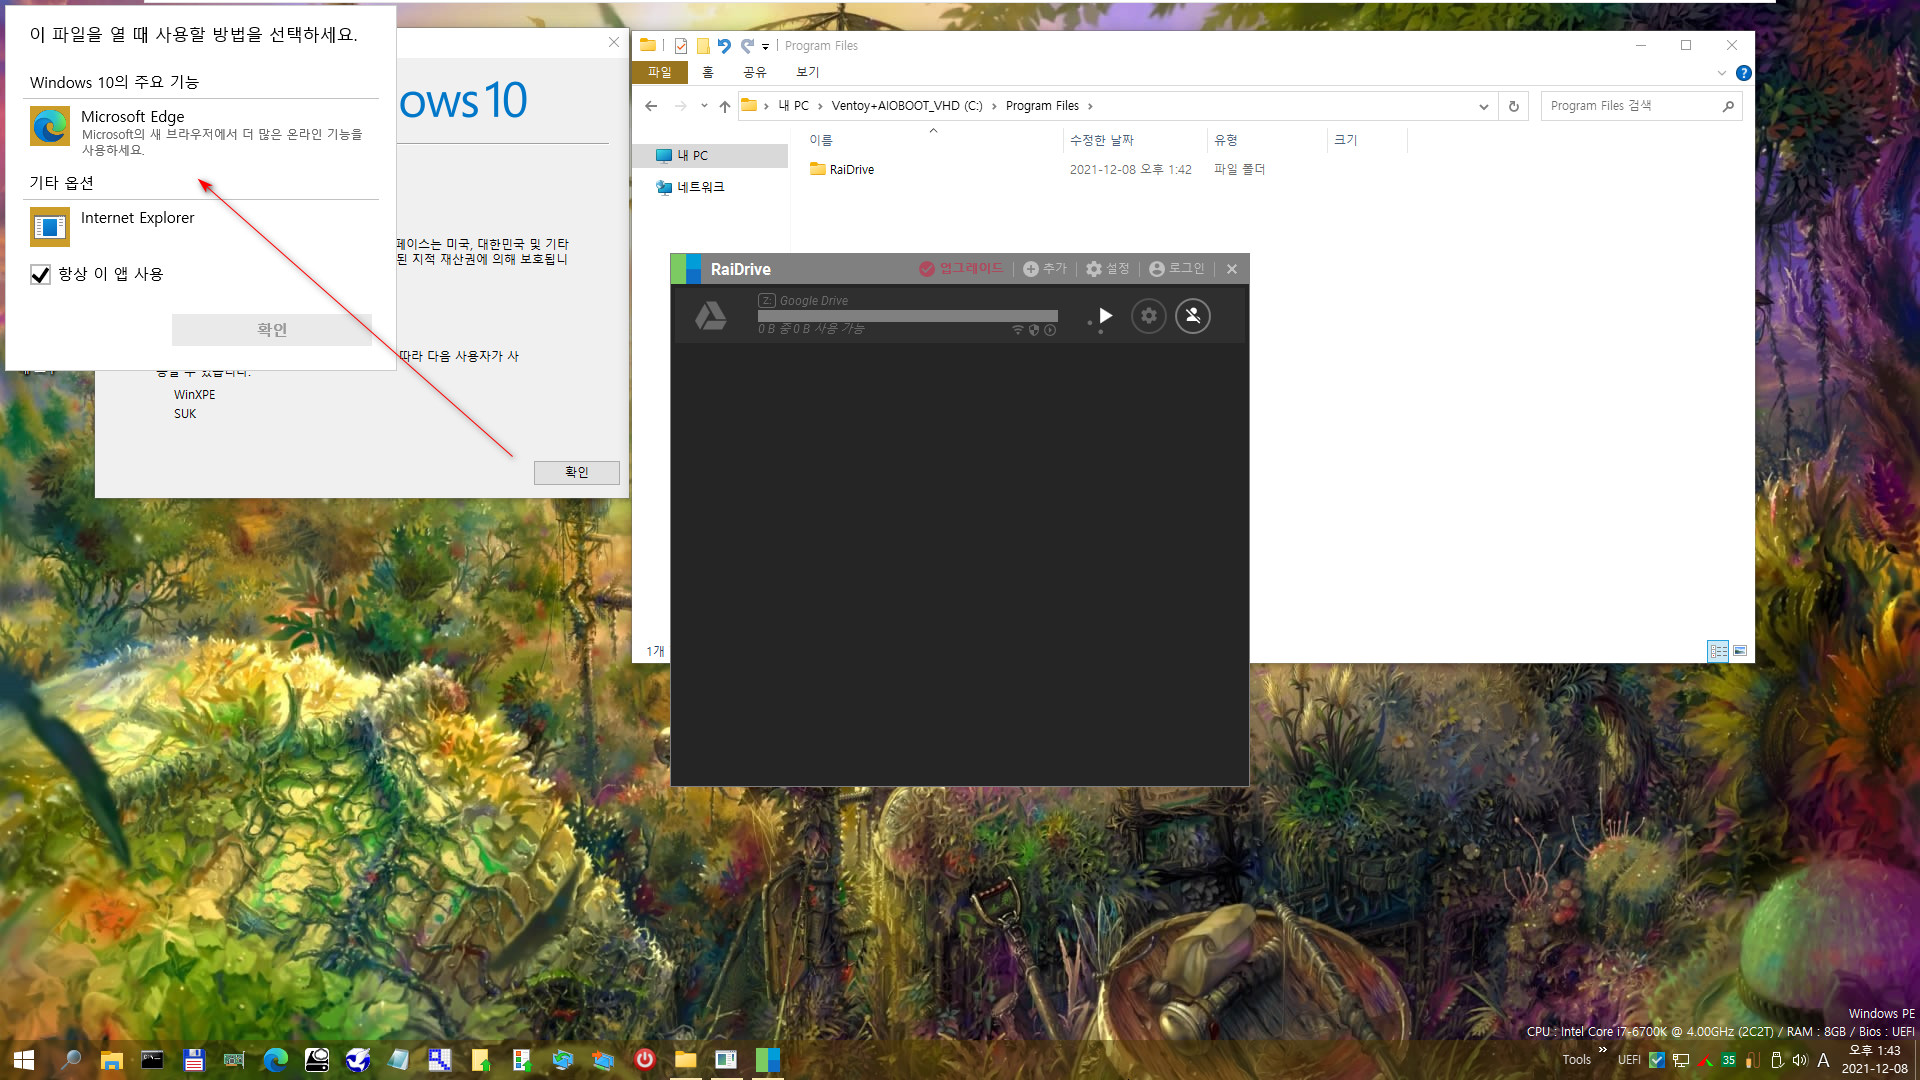Image resolution: width=1920 pixels, height=1080 pixels.
Task: Toggle the 항상 이 앱 사용 checkbox
Action: [x=40, y=274]
